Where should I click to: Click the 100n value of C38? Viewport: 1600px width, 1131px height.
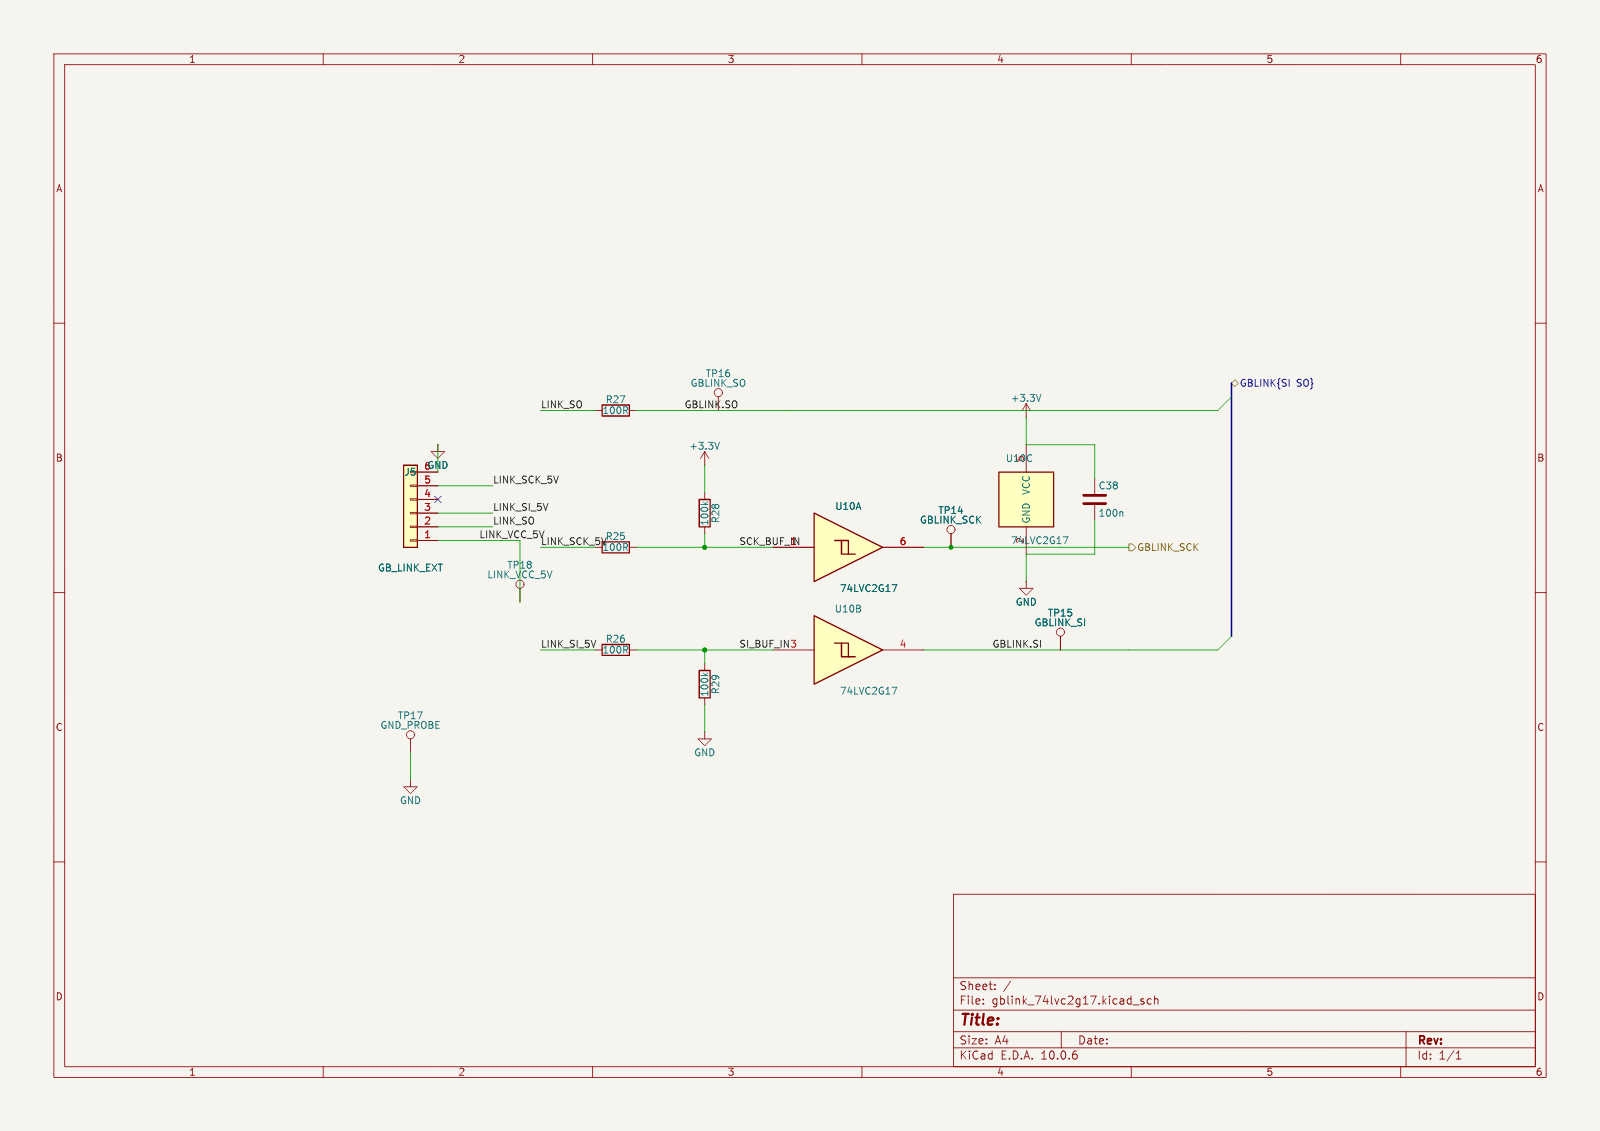(1111, 513)
